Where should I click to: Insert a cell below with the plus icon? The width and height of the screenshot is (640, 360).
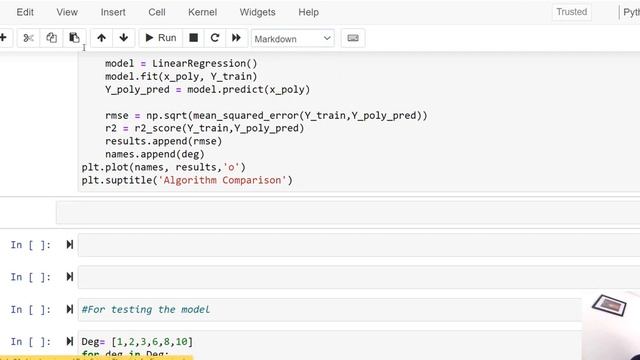(x=3, y=38)
